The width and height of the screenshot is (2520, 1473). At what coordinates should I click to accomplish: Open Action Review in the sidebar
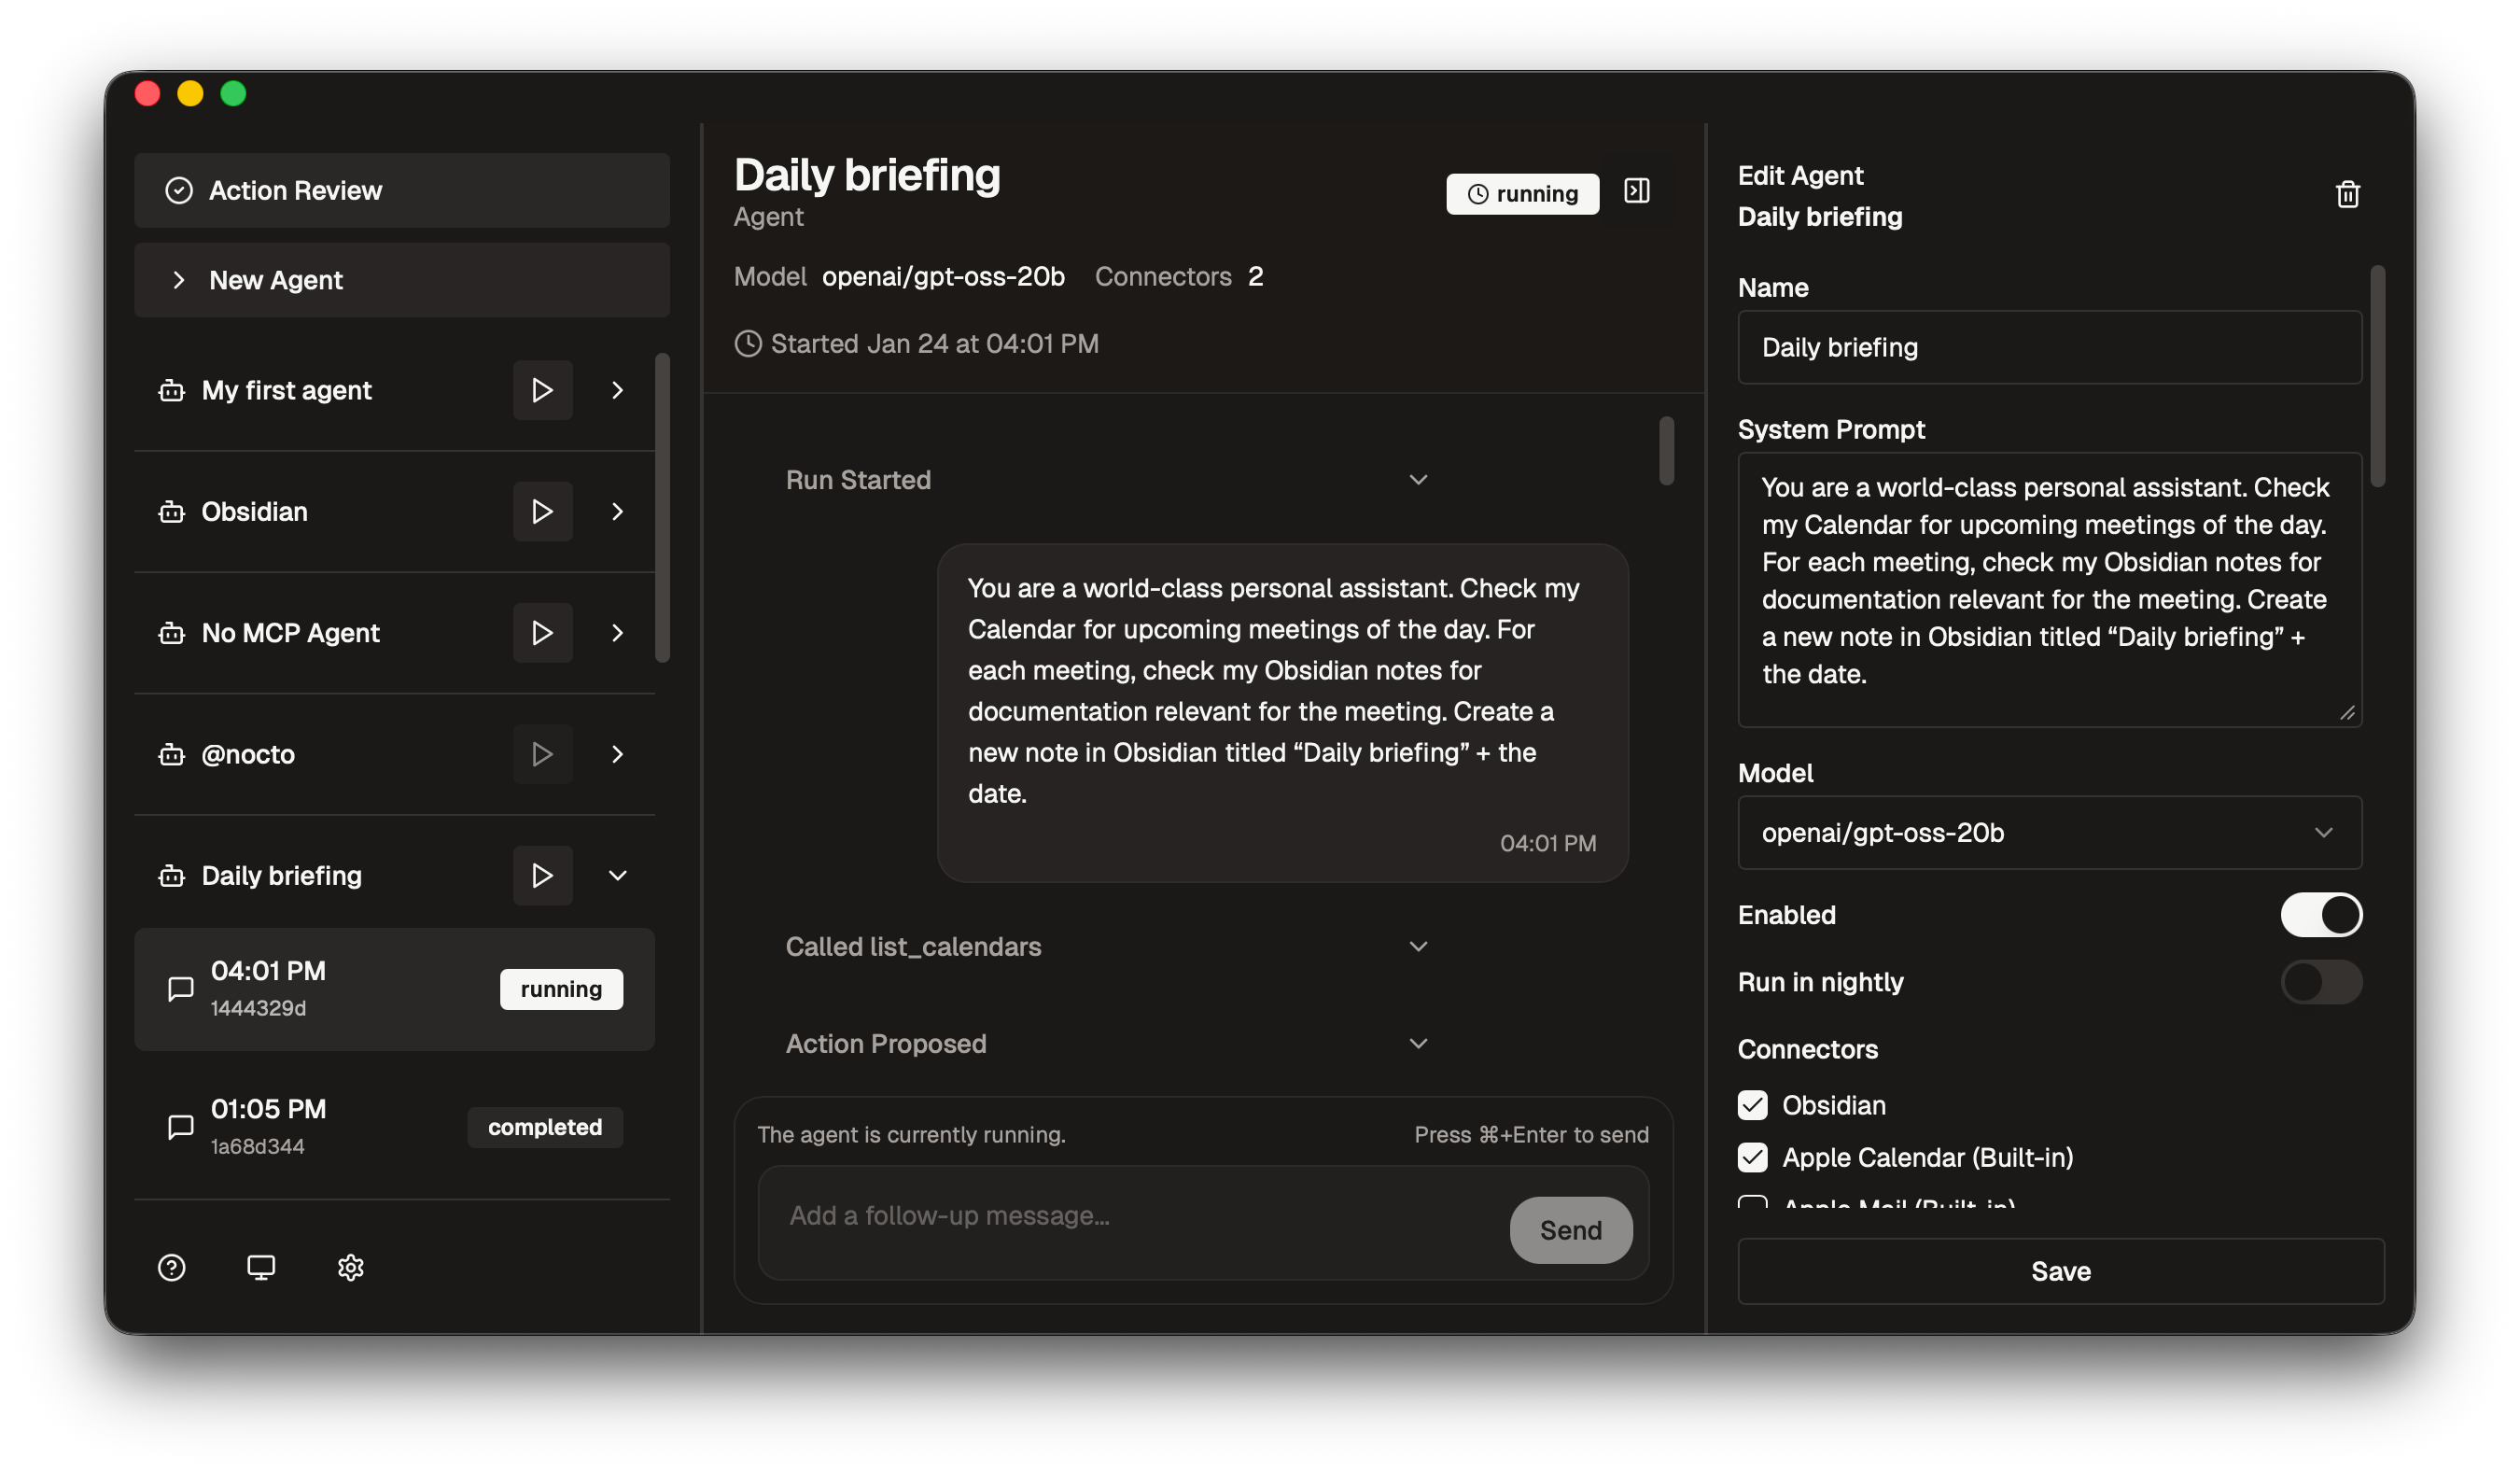(x=401, y=191)
